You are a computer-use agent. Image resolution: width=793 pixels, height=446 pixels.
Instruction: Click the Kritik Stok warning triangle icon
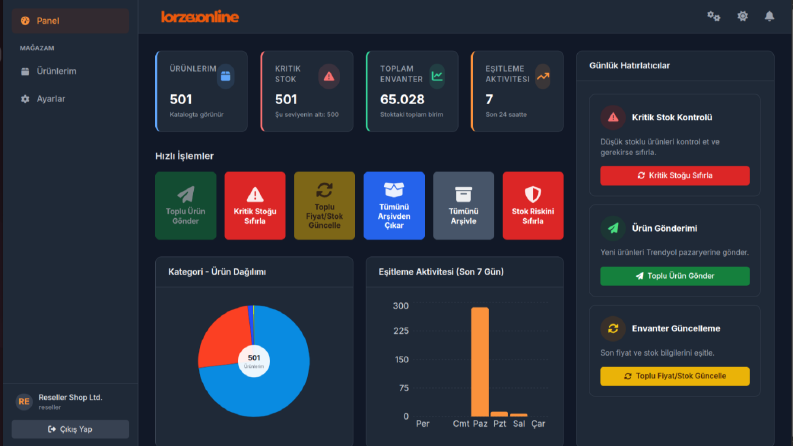[x=329, y=76]
